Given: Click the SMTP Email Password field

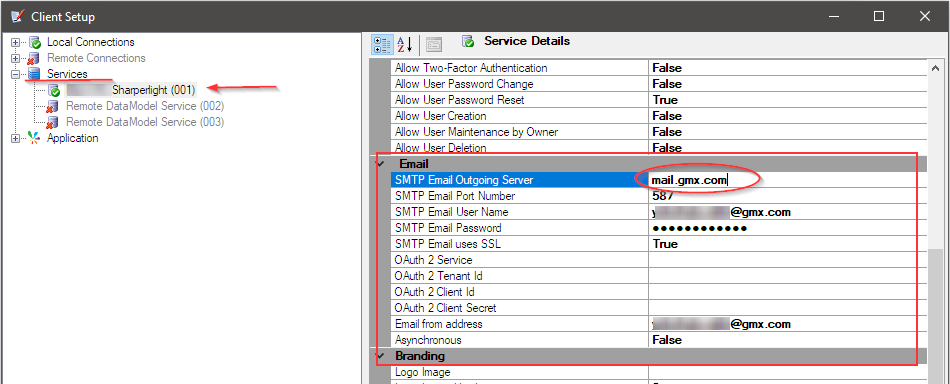Looking at the screenshot, I should pos(788,228).
